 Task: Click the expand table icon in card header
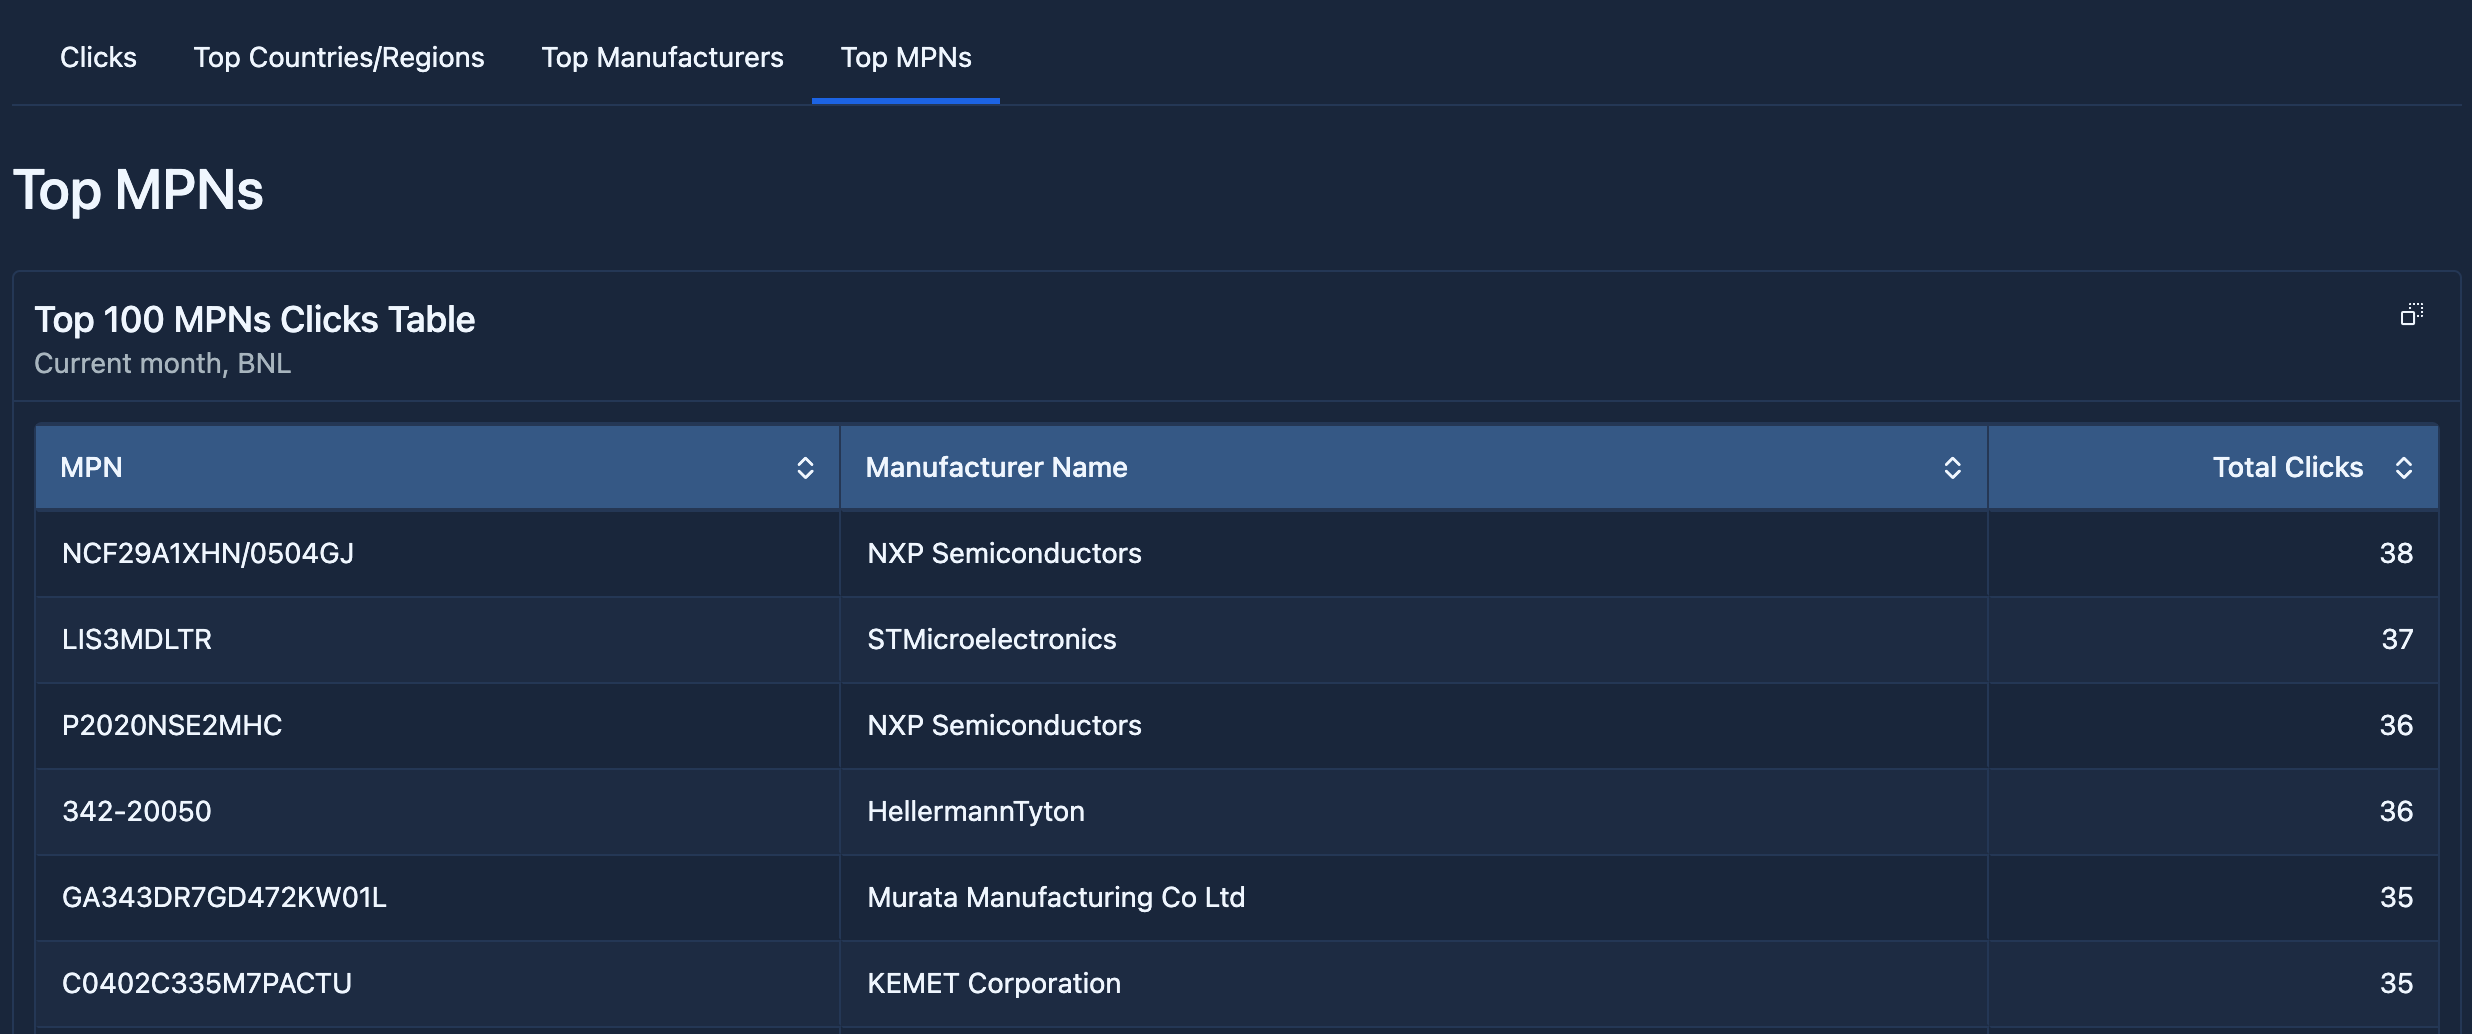point(2411,315)
